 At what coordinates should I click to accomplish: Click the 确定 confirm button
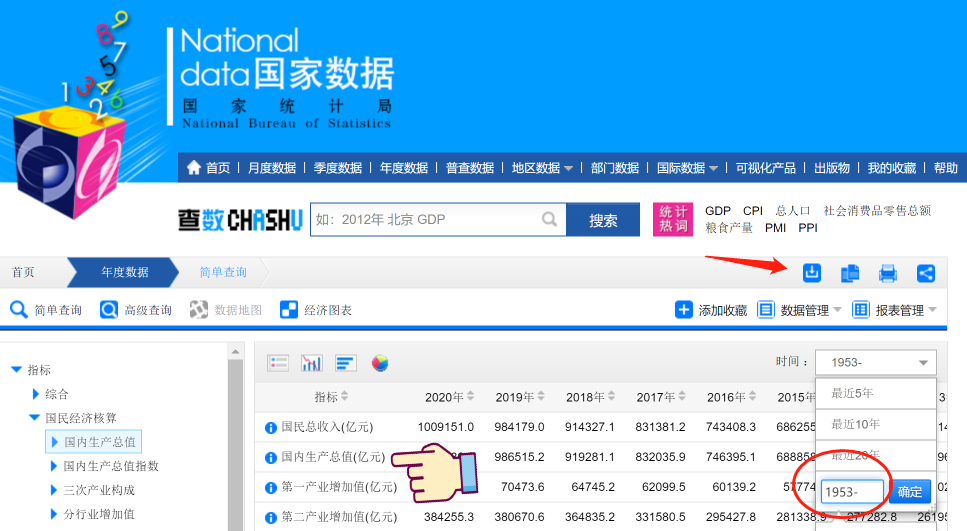coord(910,492)
